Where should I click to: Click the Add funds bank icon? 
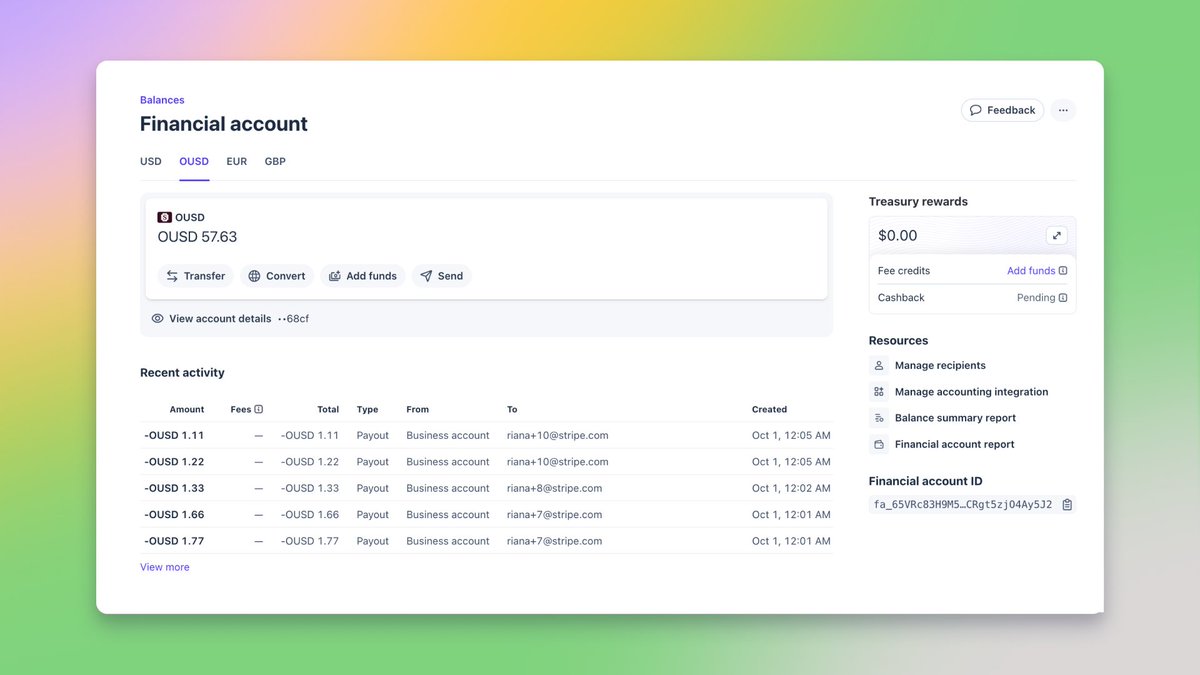point(335,276)
